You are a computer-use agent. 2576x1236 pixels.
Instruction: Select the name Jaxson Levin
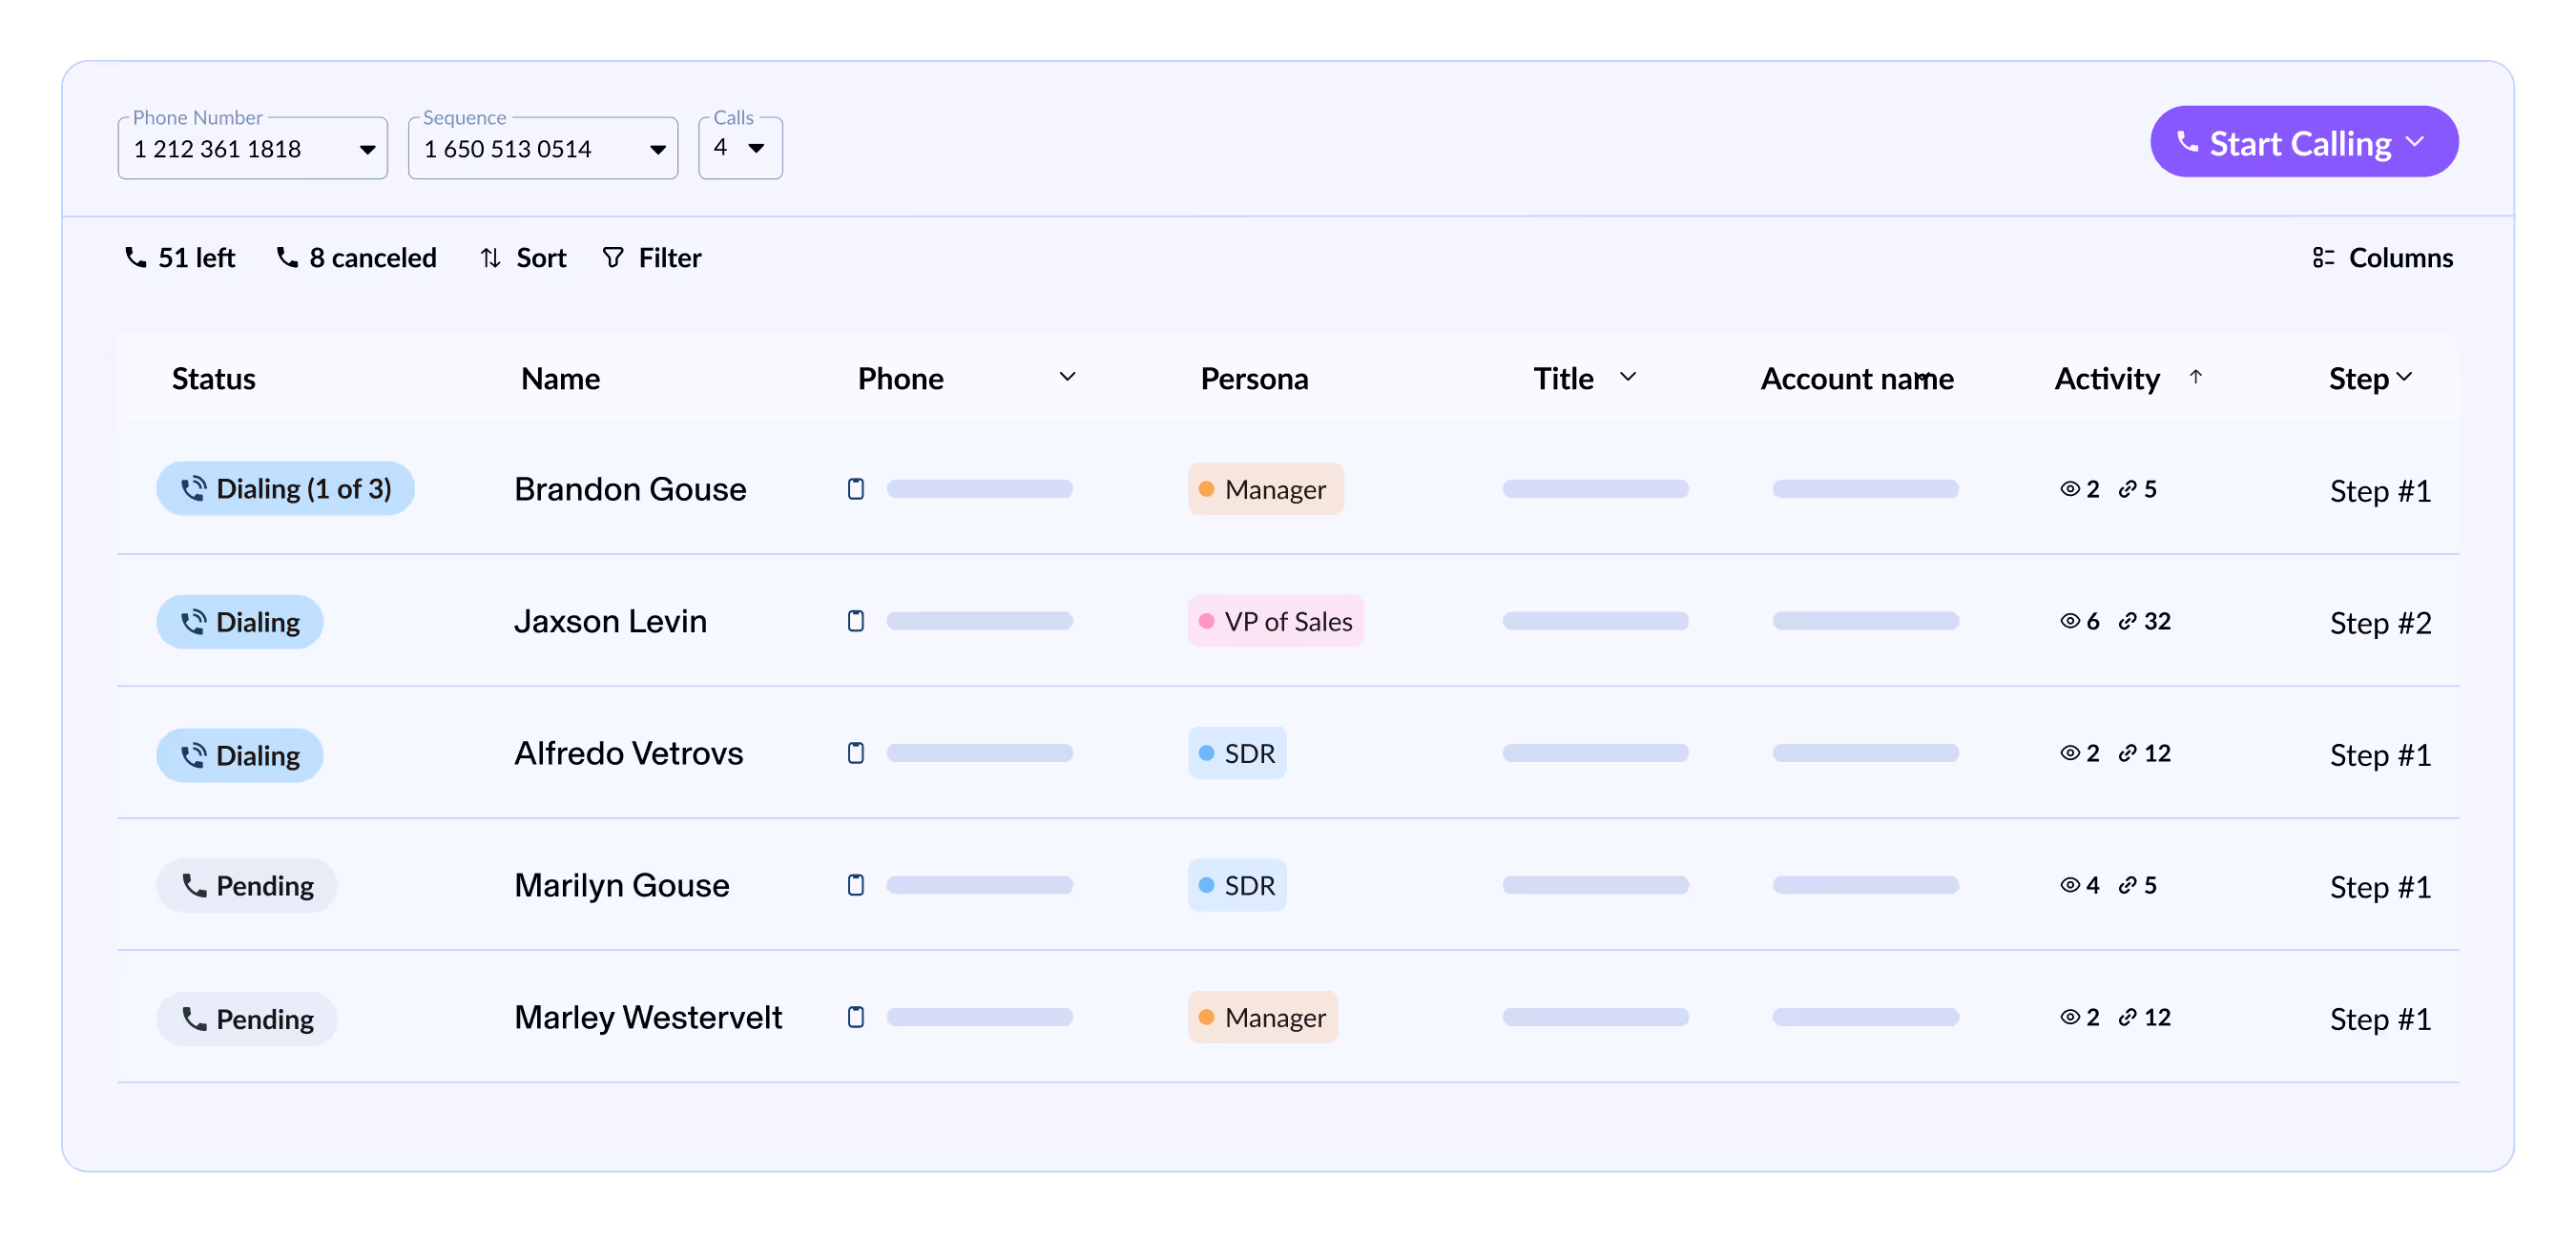[x=611, y=621]
